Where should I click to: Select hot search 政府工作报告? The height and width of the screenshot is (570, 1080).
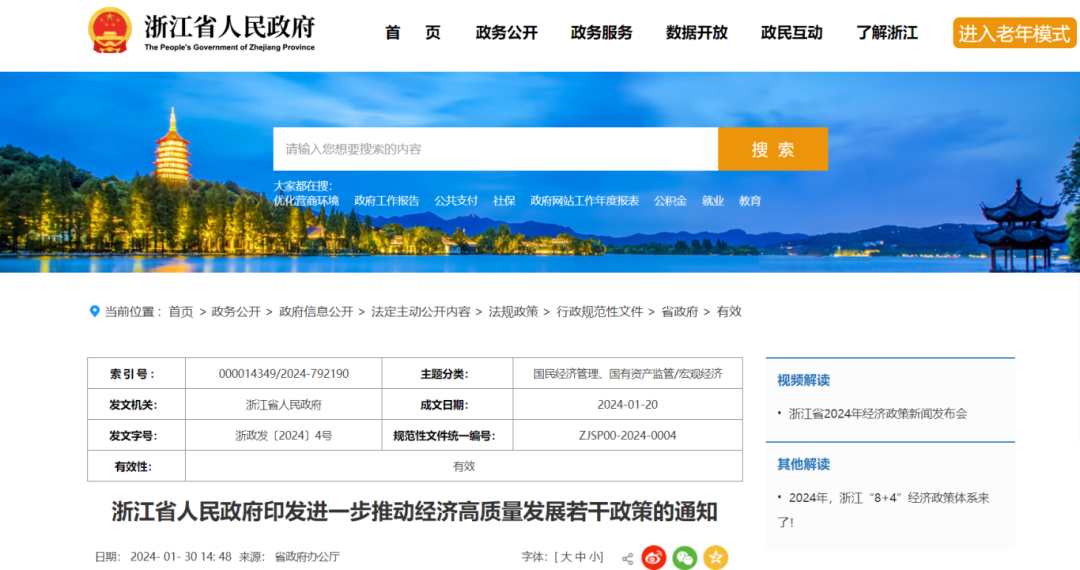pyautogui.click(x=386, y=200)
